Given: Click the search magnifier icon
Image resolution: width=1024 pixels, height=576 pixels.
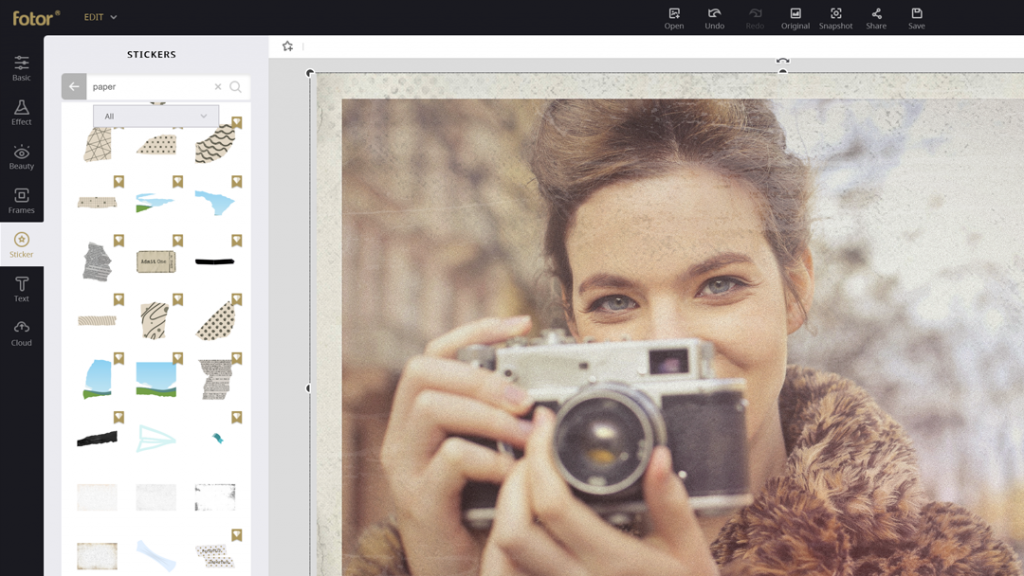Looking at the screenshot, I should point(236,87).
